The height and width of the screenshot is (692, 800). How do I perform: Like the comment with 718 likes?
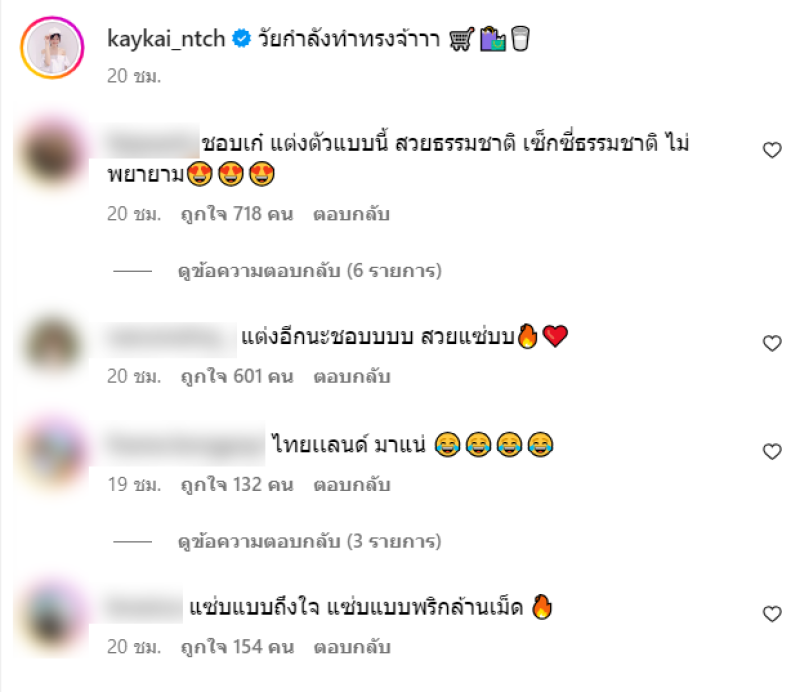coord(772,150)
